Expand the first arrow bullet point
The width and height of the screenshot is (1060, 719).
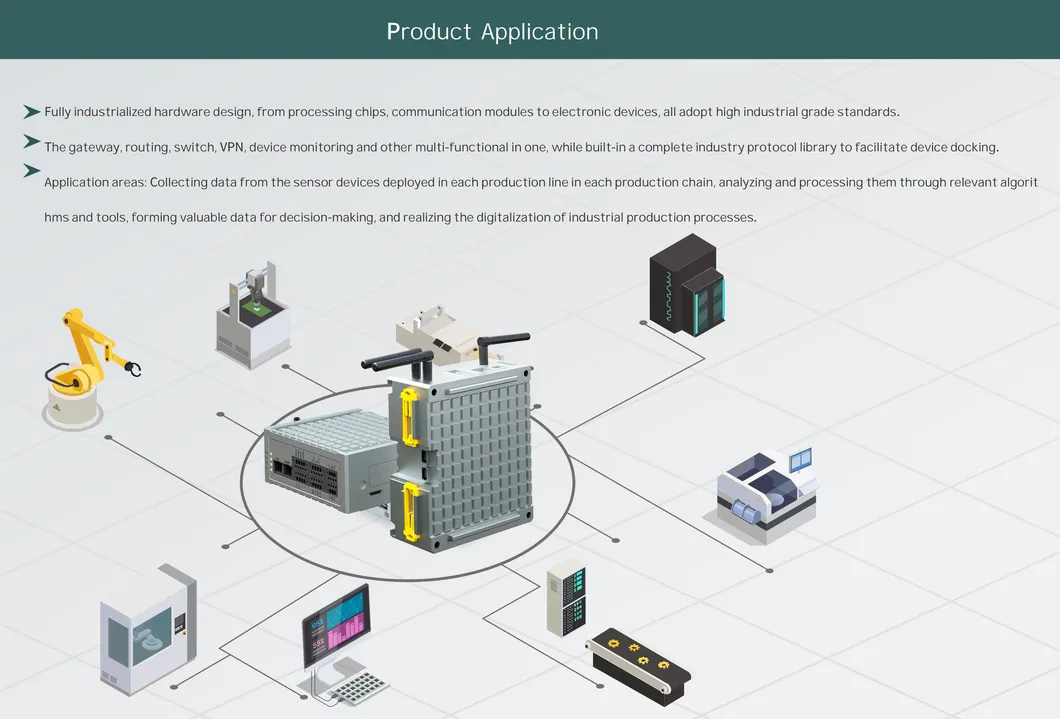[30, 110]
